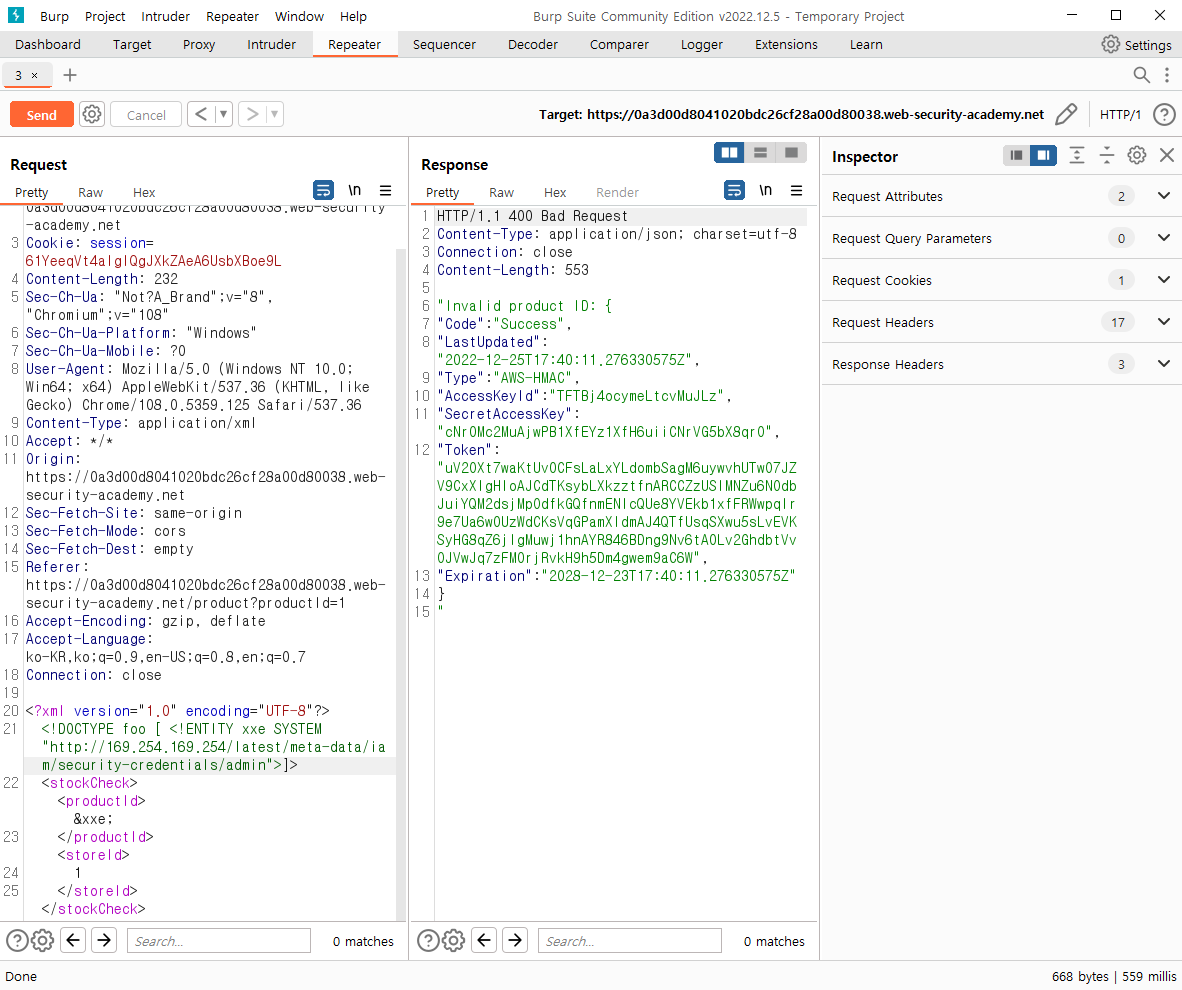
Task: Collapse all Inspector sections
Action: [x=1107, y=155]
